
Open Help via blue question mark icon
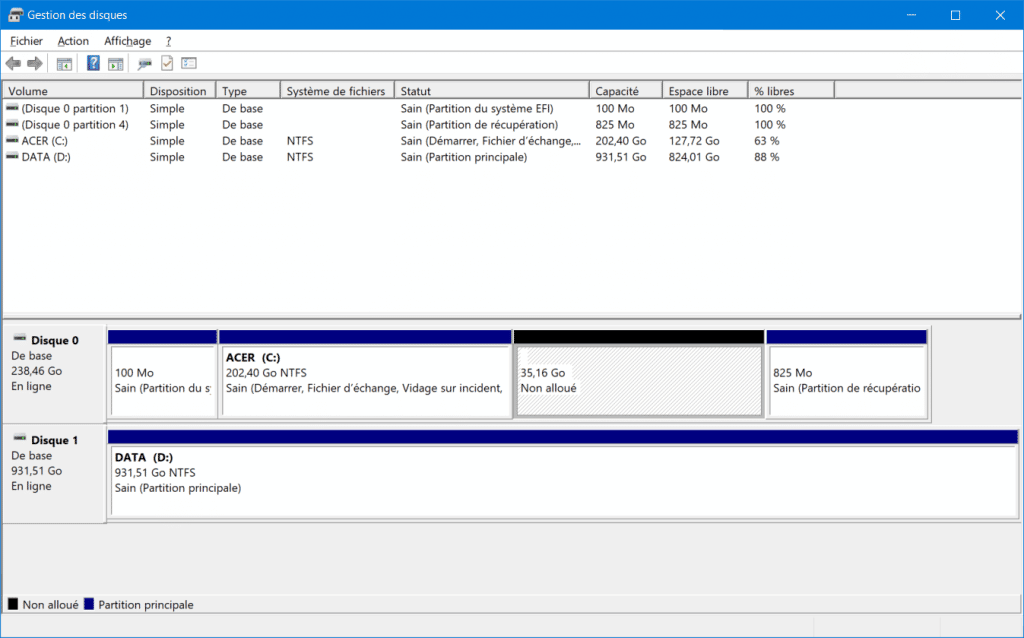click(93, 64)
